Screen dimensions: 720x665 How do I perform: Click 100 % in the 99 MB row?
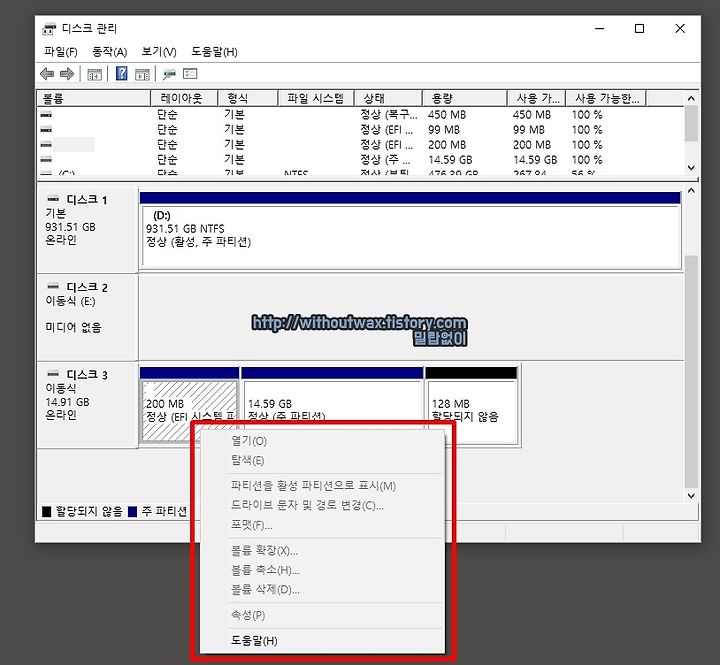pos(587,130)
